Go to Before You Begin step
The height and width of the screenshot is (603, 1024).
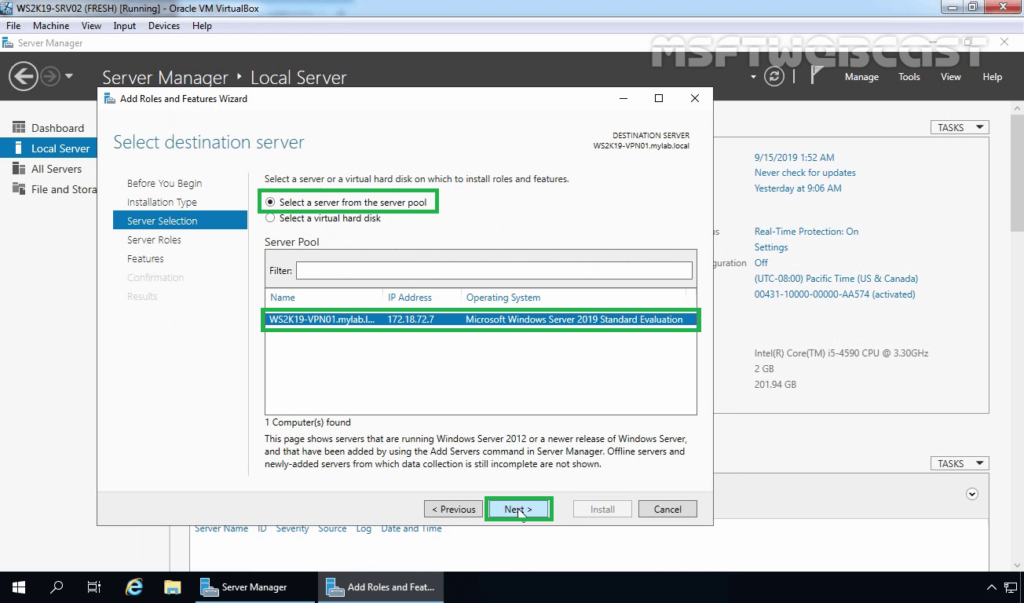165,183
